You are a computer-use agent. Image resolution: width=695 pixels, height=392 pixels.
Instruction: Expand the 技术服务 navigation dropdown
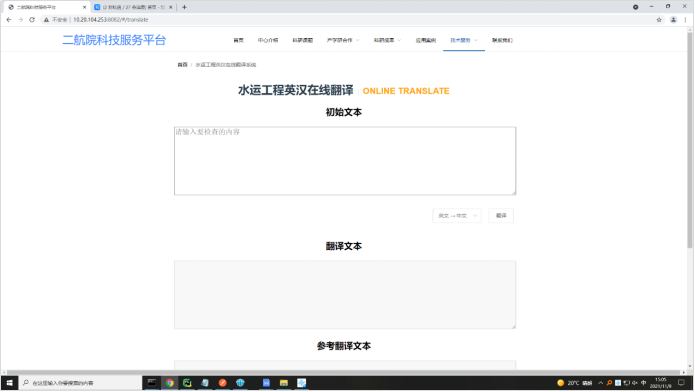click(x=464, y=40)
